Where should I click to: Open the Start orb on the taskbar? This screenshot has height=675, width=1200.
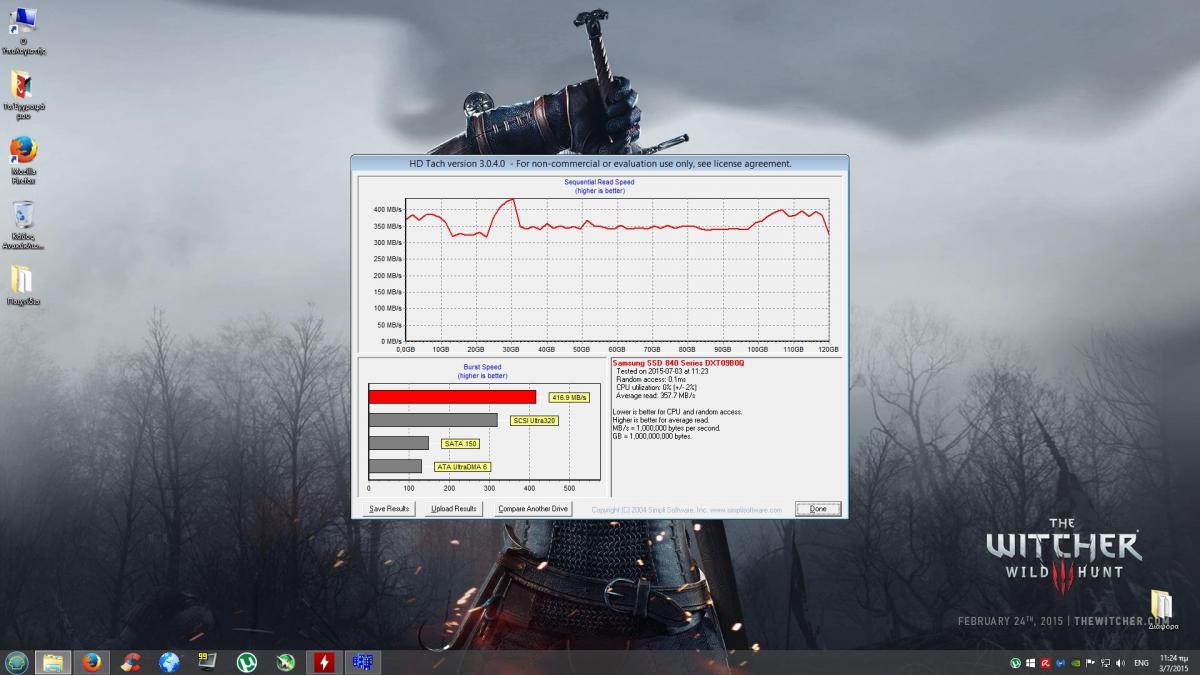point(16,662)
